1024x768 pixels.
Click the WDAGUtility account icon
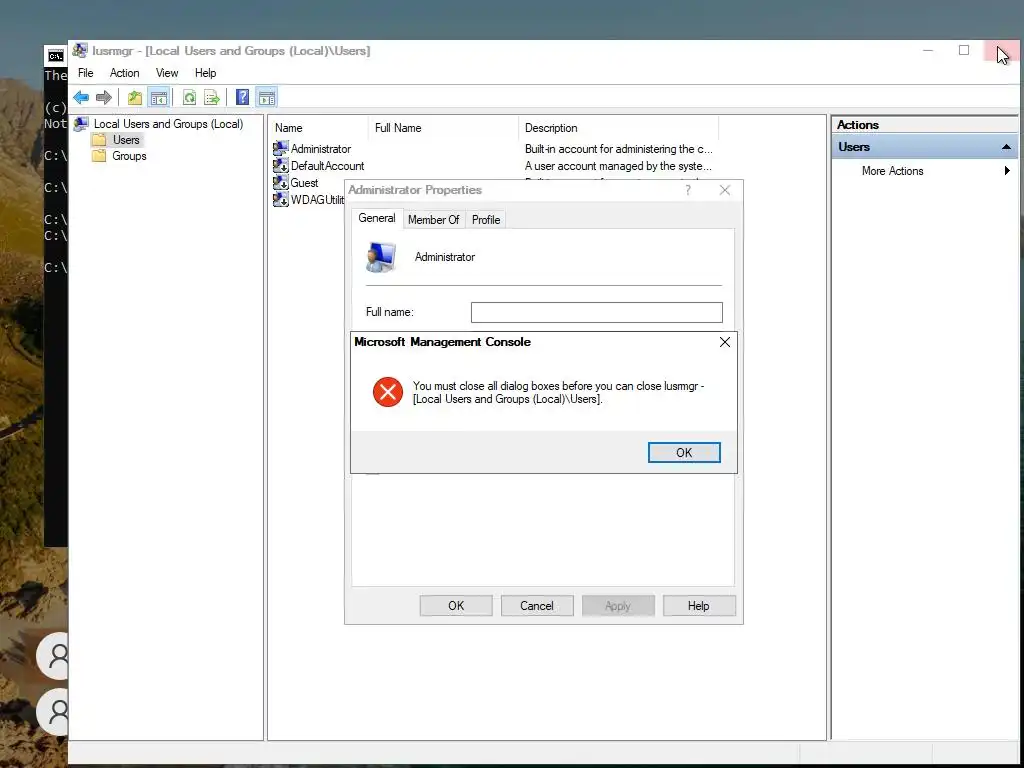point(281,200)
